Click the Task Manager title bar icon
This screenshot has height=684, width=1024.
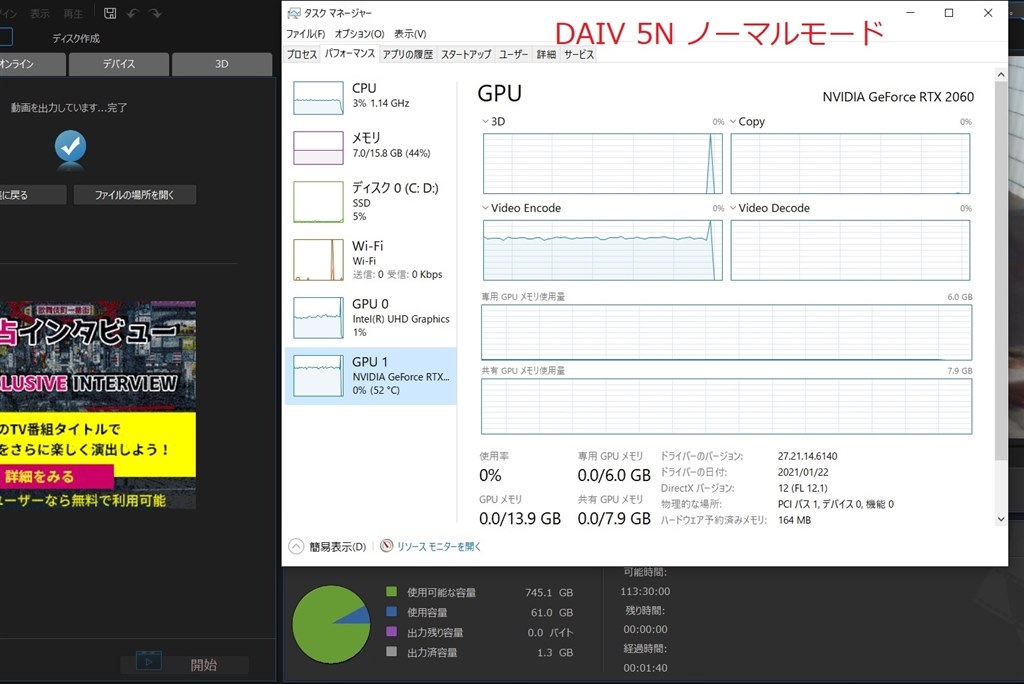pyautogui.click(x=294, y=13)
